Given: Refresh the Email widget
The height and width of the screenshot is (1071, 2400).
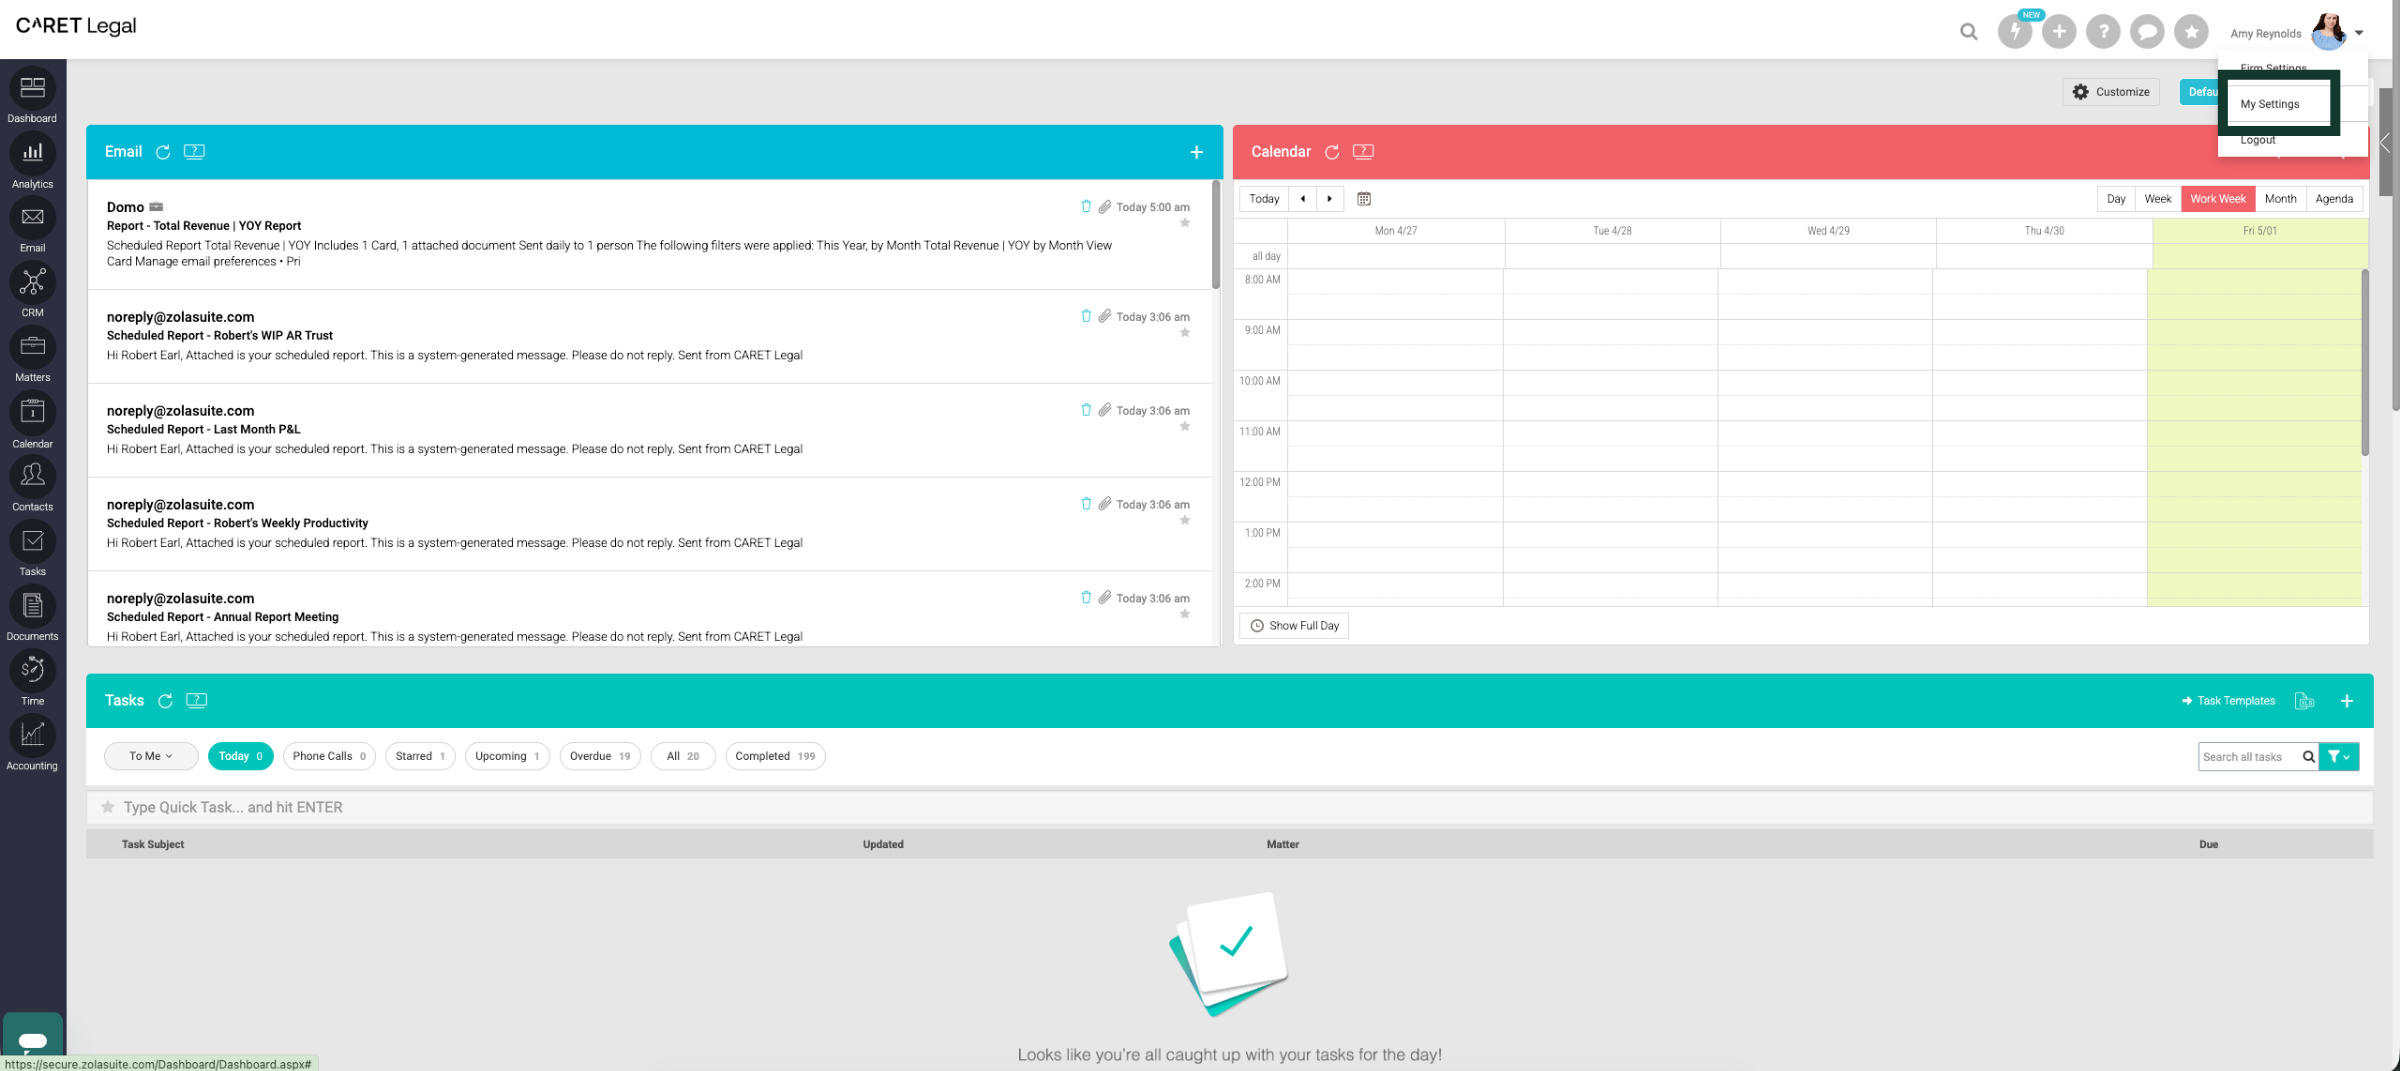Looking at the screenshot, I should tap(163, 152).
